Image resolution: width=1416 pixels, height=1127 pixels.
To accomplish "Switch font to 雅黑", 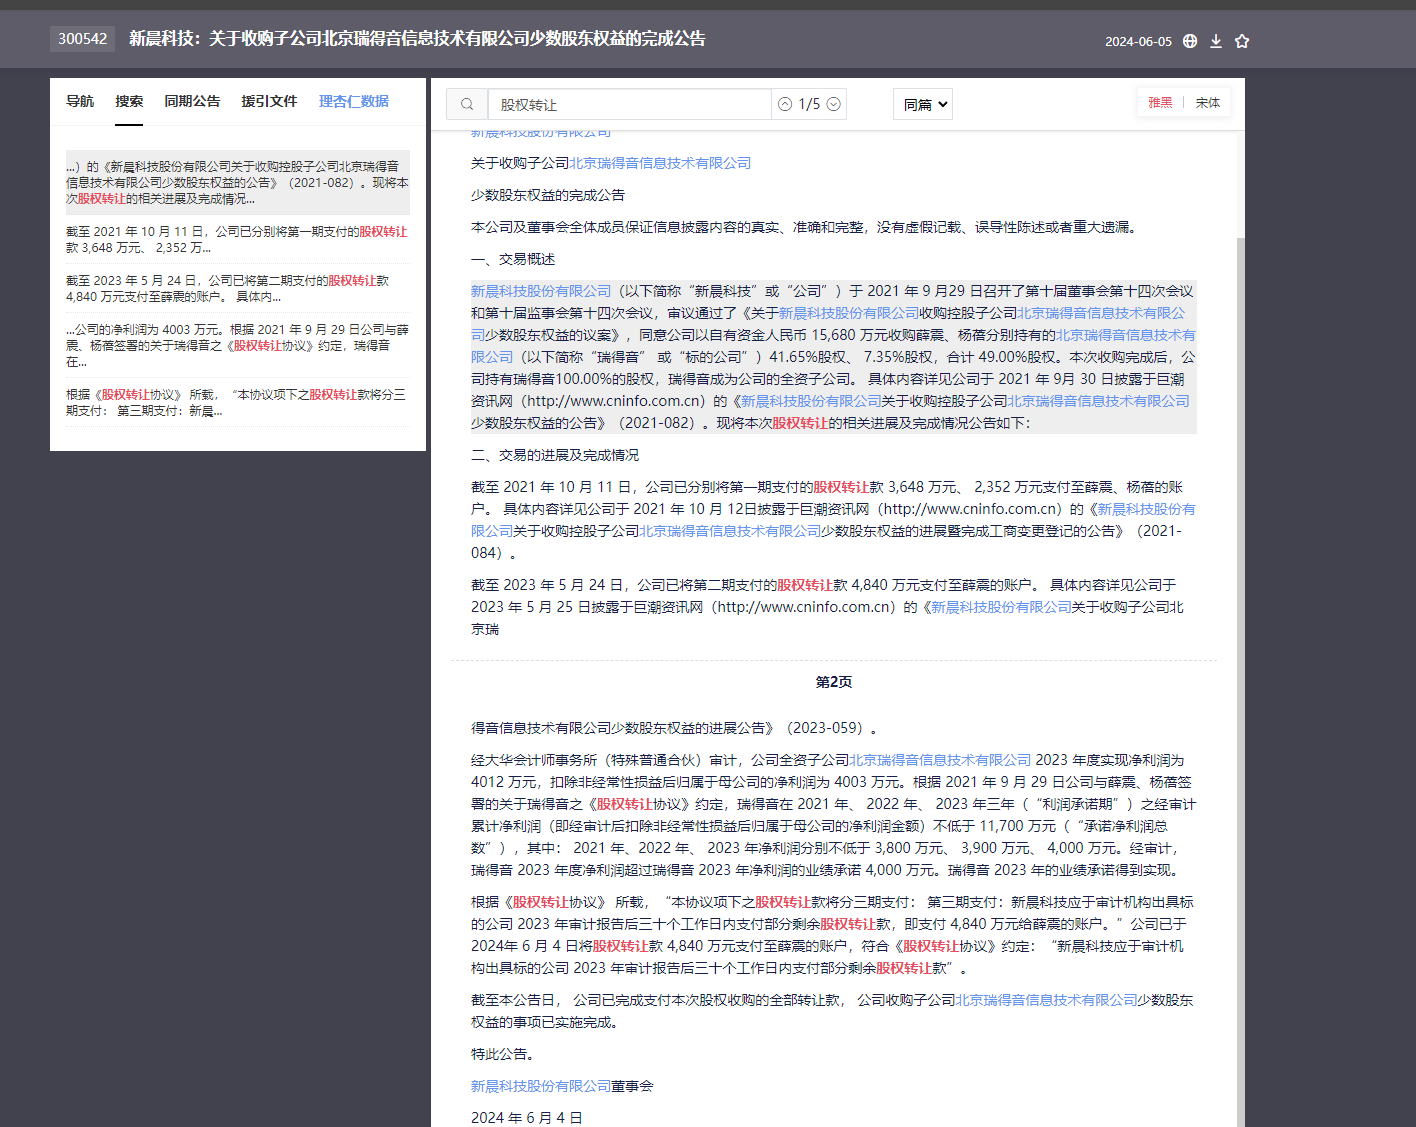I will [x=1160, y=103].
